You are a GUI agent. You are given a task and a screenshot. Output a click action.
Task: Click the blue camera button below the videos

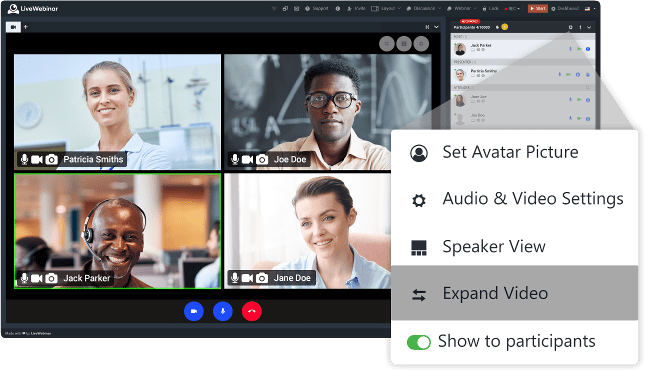[194, 311]
